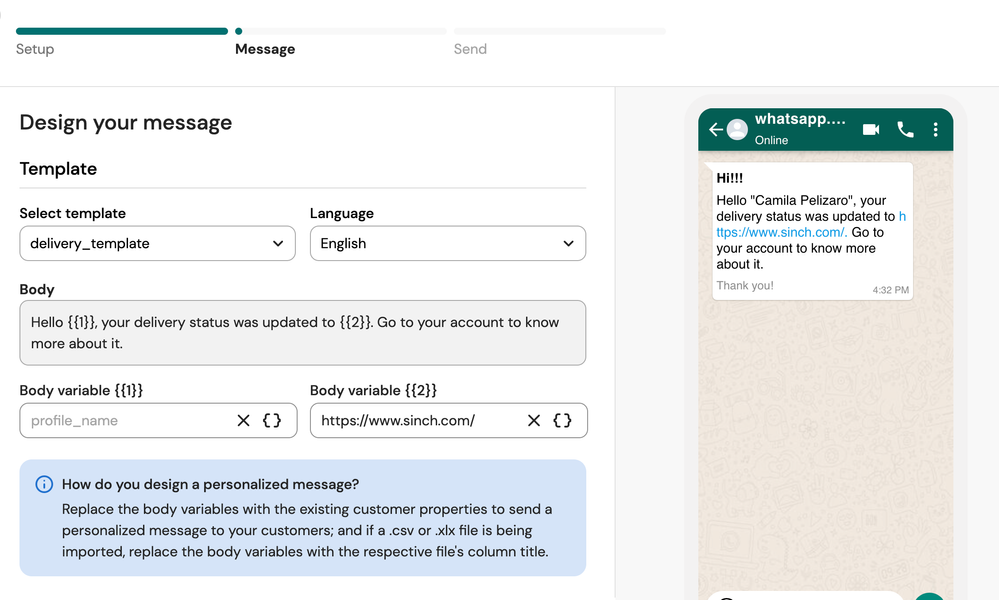Screen dimensions: 999x600
Task: Click the back arrow in WhatsApp preview
Action: (715, 130)
